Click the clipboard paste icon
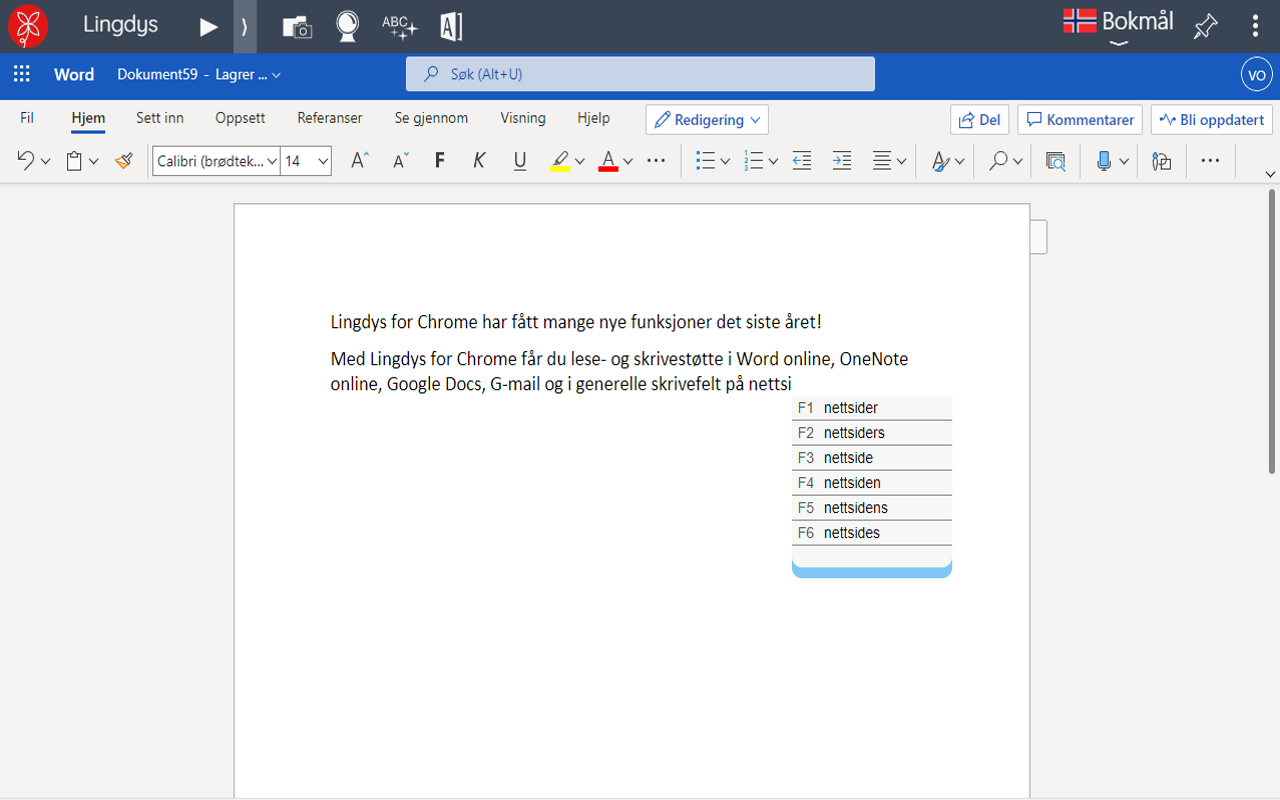The width and height of the screenshot is (1280, 800). (x=74, y=160)
